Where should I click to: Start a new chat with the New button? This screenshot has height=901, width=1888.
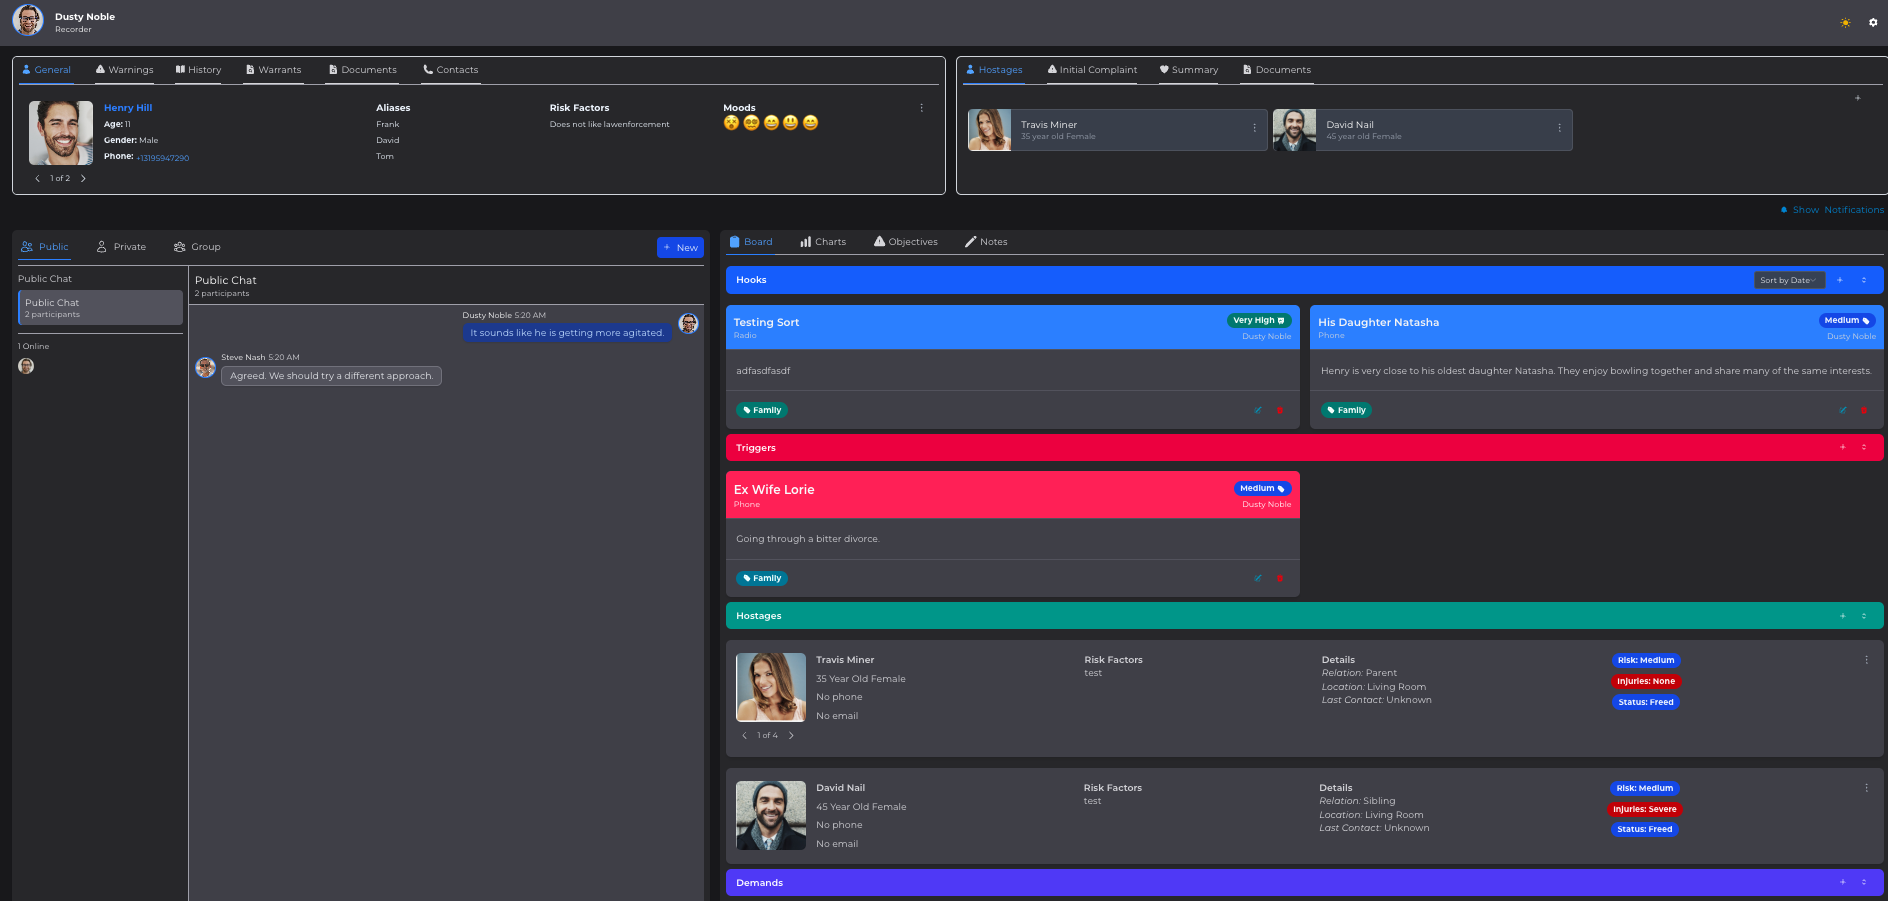point(680,247)
